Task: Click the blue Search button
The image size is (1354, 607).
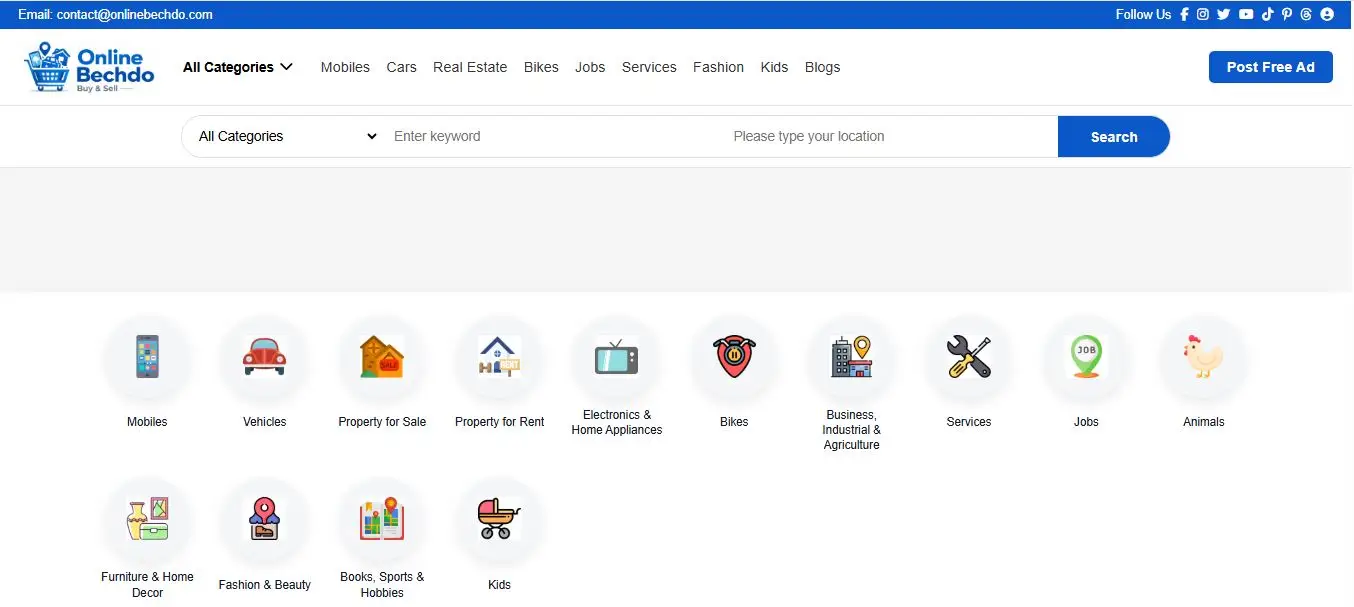Action: point(1114,137)
